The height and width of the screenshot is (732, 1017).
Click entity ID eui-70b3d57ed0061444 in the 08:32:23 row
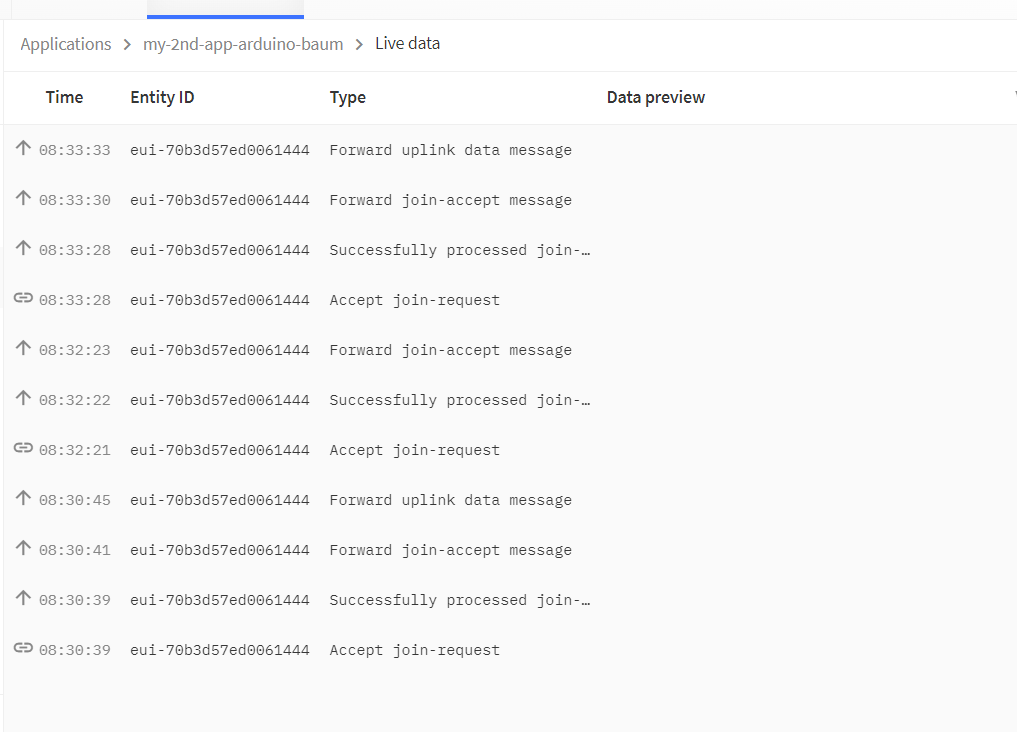(220, 350)
